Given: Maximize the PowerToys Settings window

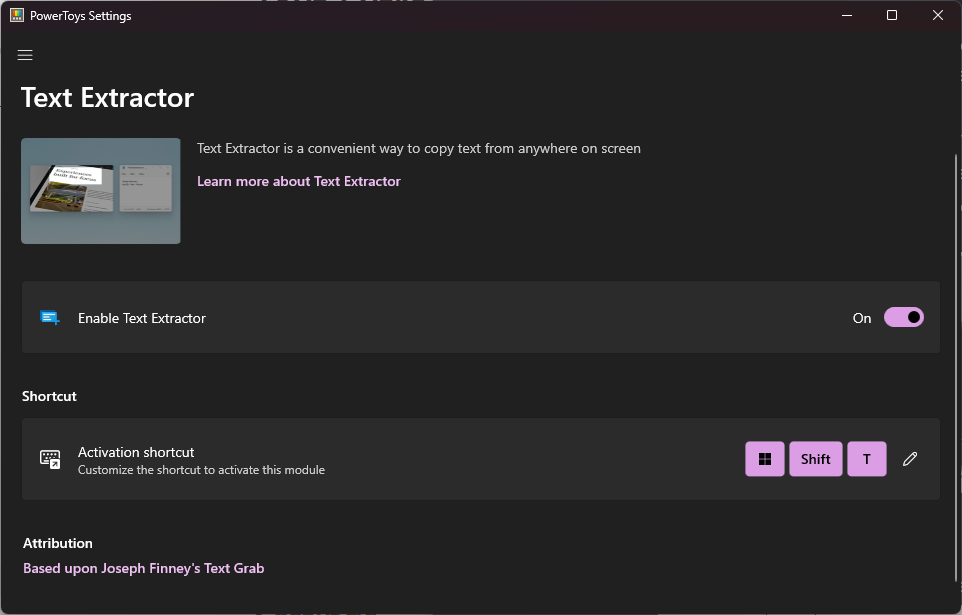Looking at the screenshot, I should (892, 15).
